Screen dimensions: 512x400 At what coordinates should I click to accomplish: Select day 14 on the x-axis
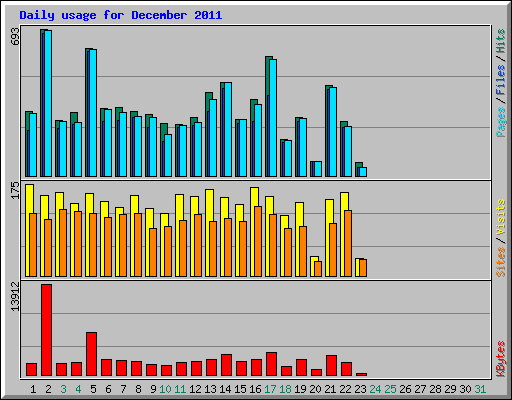pos(225,389)
